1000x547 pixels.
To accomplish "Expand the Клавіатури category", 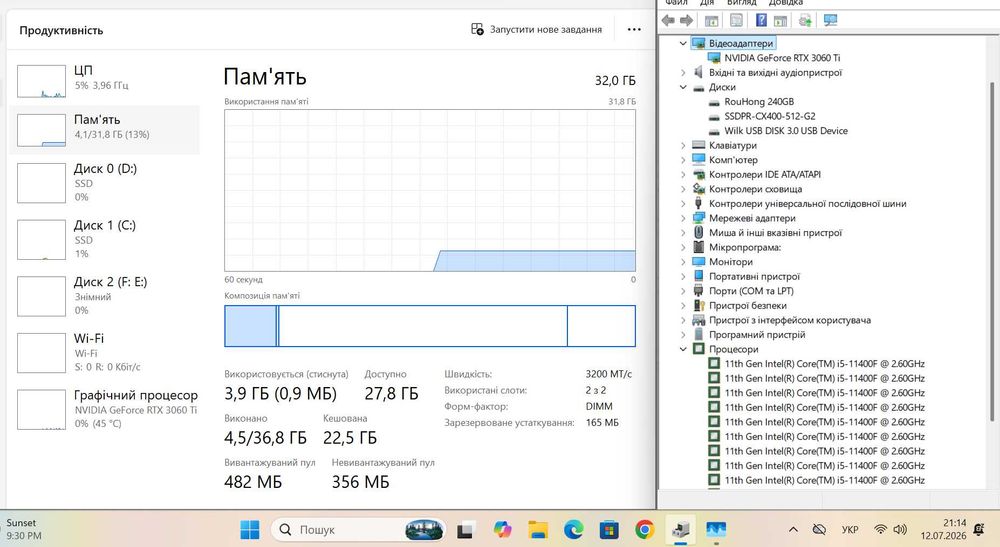I will (683, 145).
